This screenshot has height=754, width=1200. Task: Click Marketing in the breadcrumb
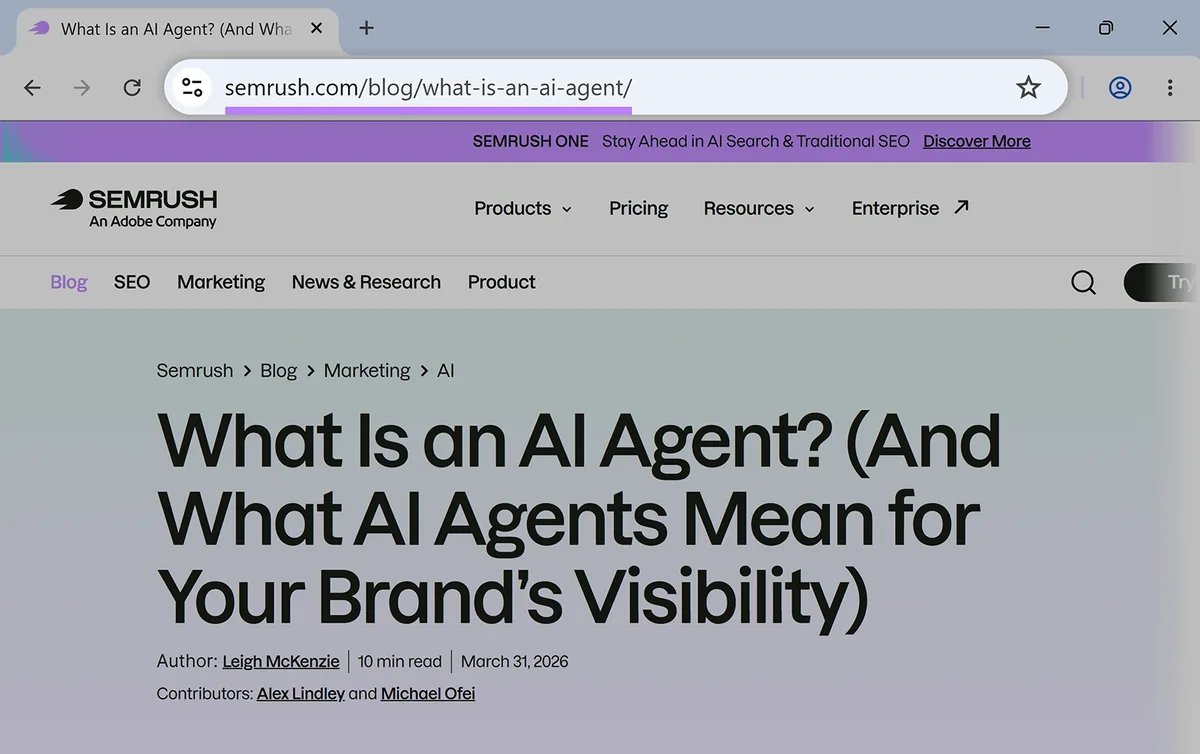click(367, 370)
